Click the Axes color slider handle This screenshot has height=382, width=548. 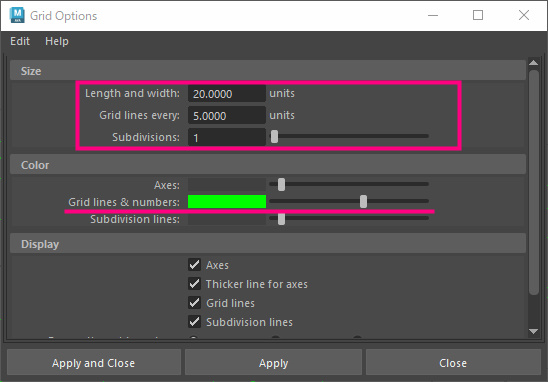(281, 184)
